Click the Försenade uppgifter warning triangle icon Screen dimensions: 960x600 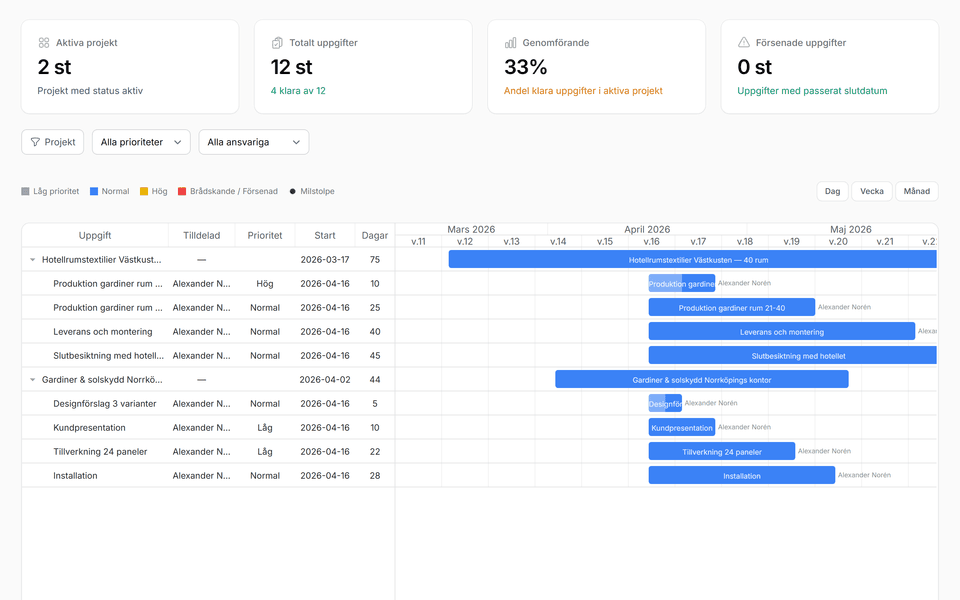point(744,42)
